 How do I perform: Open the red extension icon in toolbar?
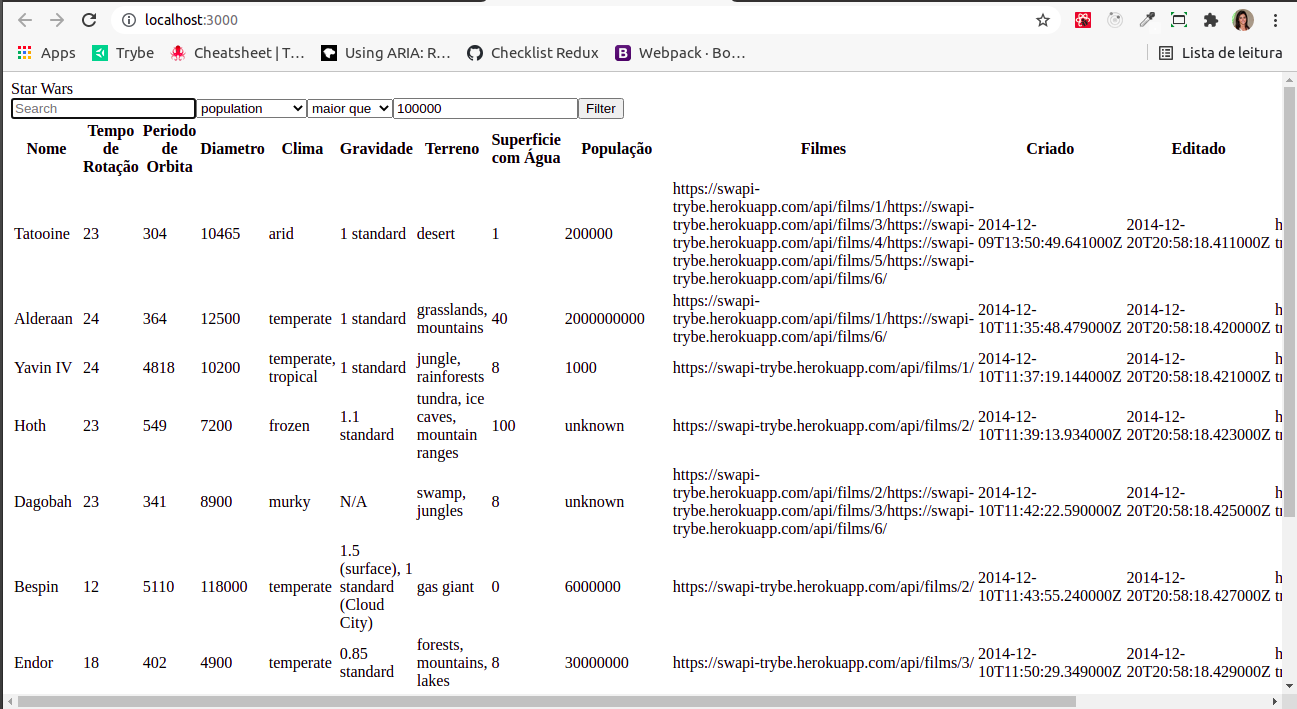1083,20
